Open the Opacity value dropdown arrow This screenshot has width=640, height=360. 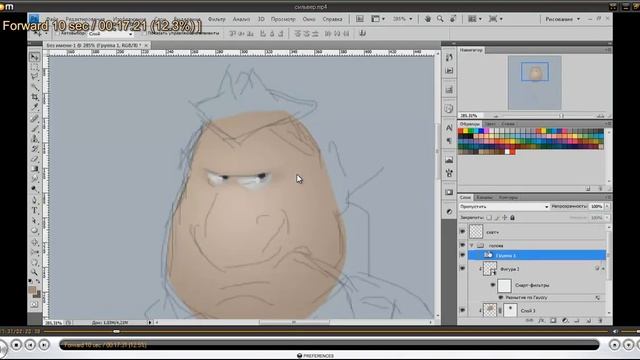click(607, 207)
